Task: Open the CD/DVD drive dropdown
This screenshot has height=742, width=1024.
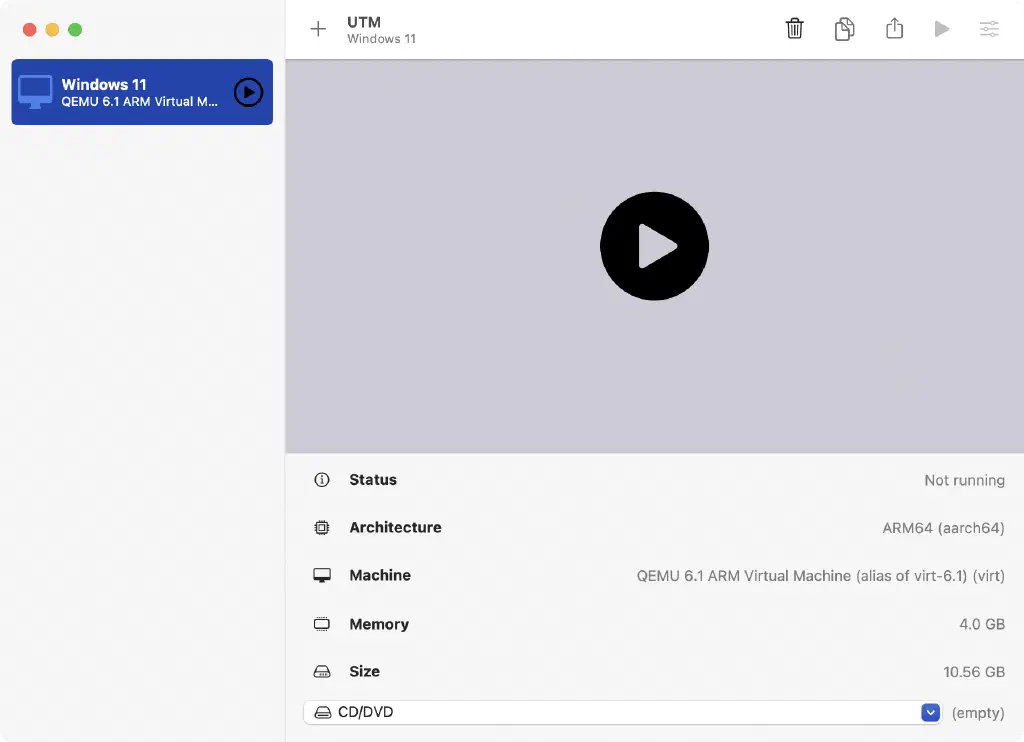Action: click(620, 713)
